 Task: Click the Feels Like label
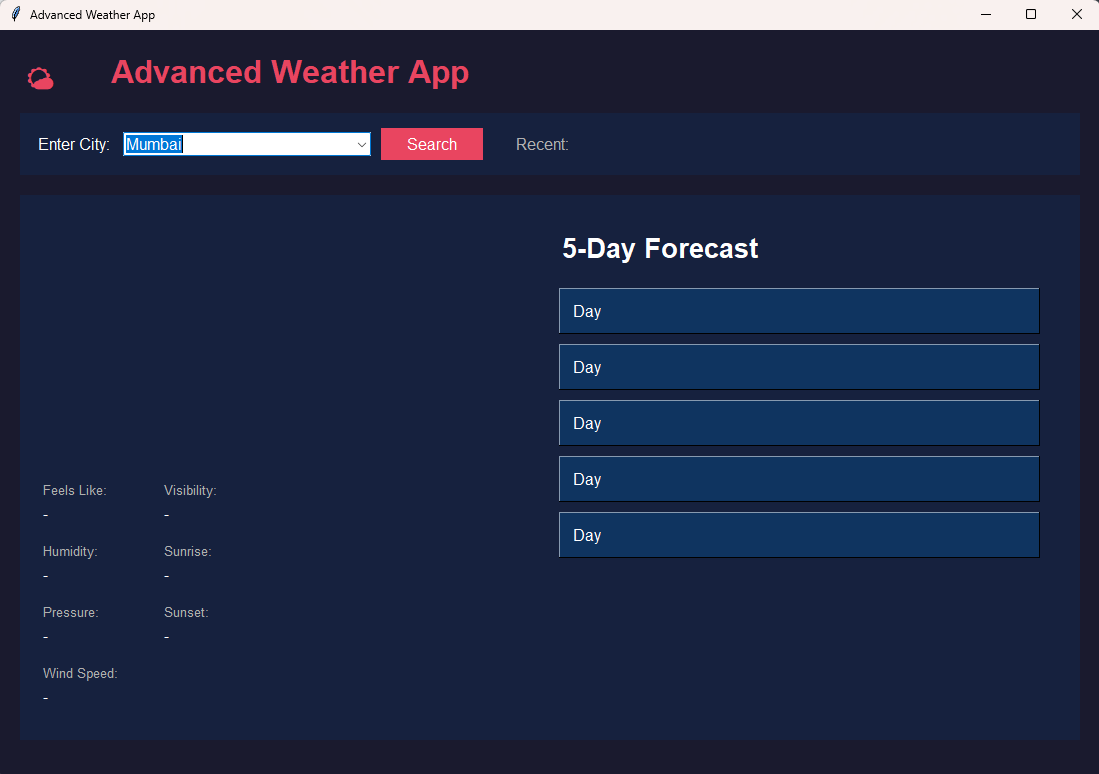(x=74, y=491)
